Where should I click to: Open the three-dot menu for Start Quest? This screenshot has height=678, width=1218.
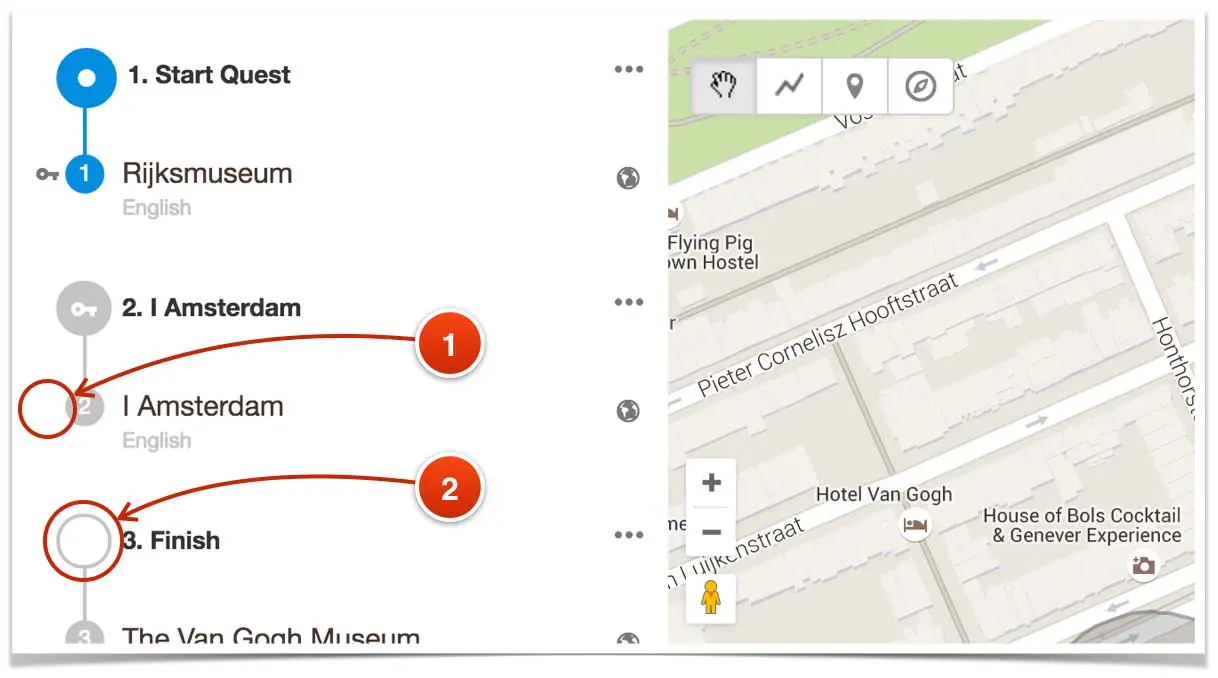(629, 70)
